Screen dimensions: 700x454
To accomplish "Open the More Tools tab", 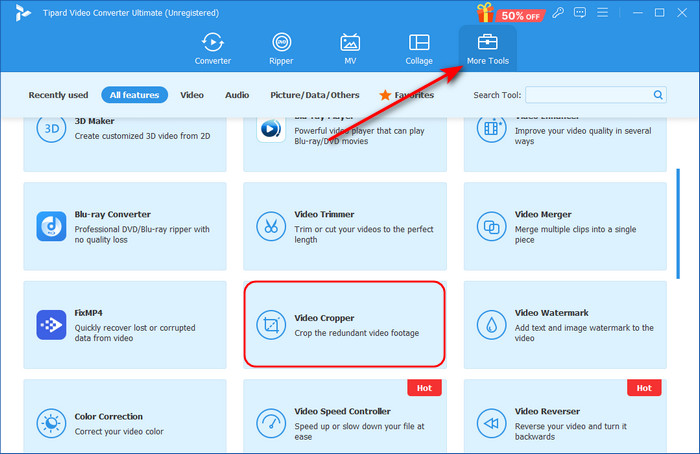I will pyautogui.click(x=488, y=49).
